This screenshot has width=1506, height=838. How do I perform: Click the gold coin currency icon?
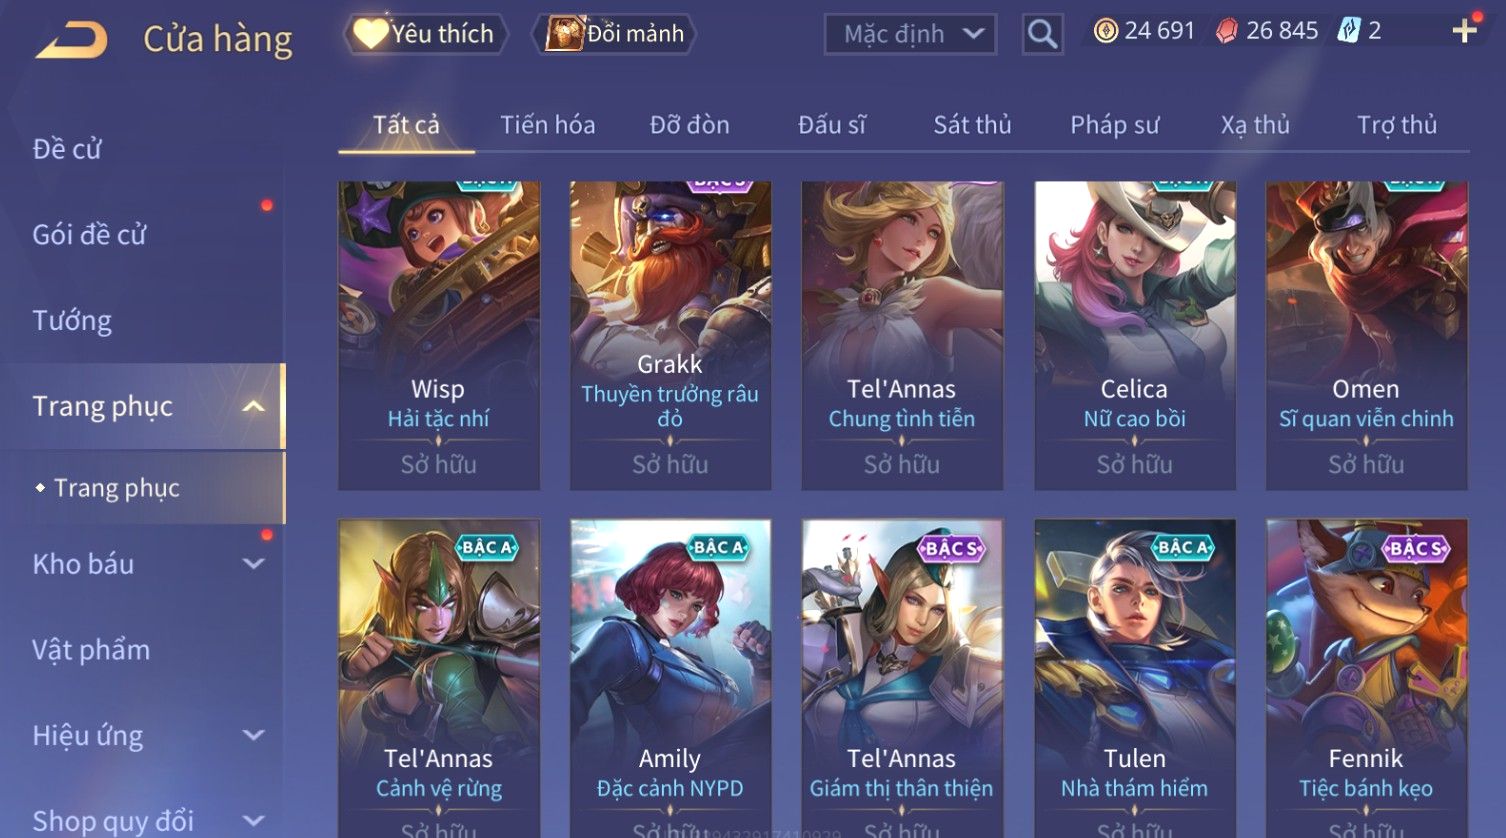[x=1106, y=31]
